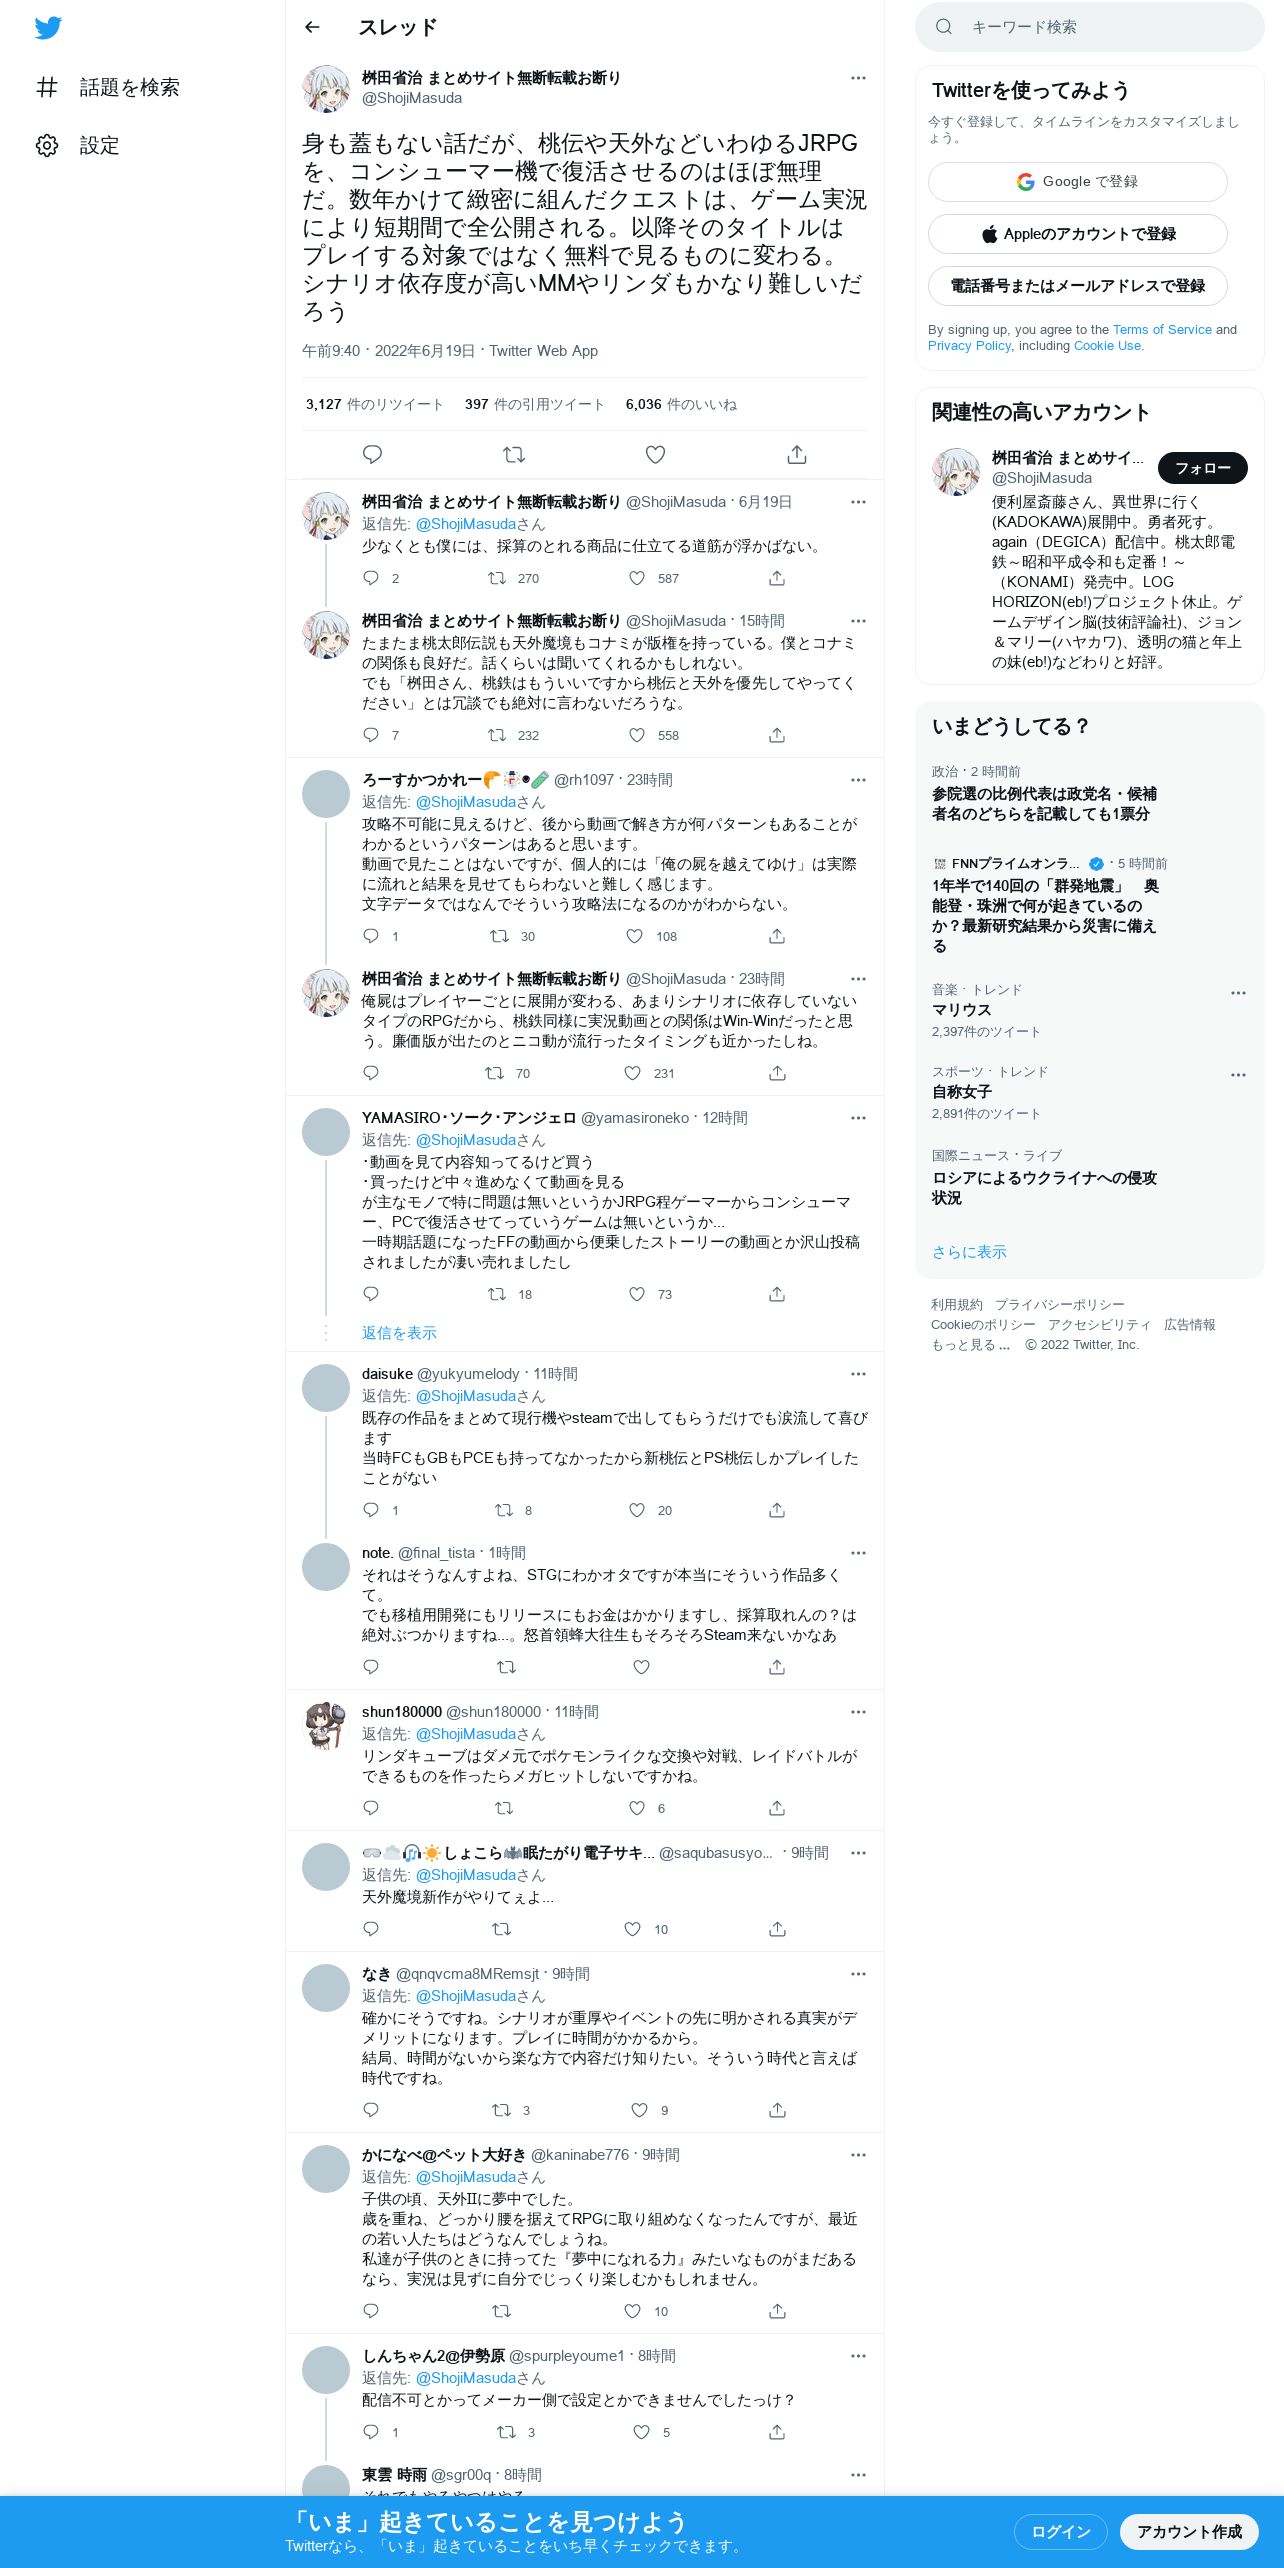Click ログイン button in bottom banner
The height and width of the screenshot is (2568, 1284).
[1060, 2531]
